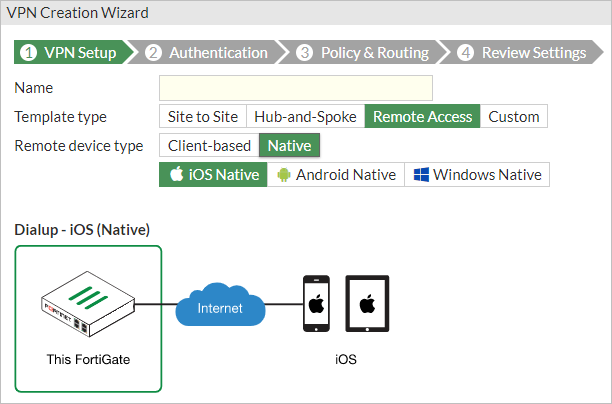612x404 pixels.
Task: Go to Authentication step
Action: [209, 52]
